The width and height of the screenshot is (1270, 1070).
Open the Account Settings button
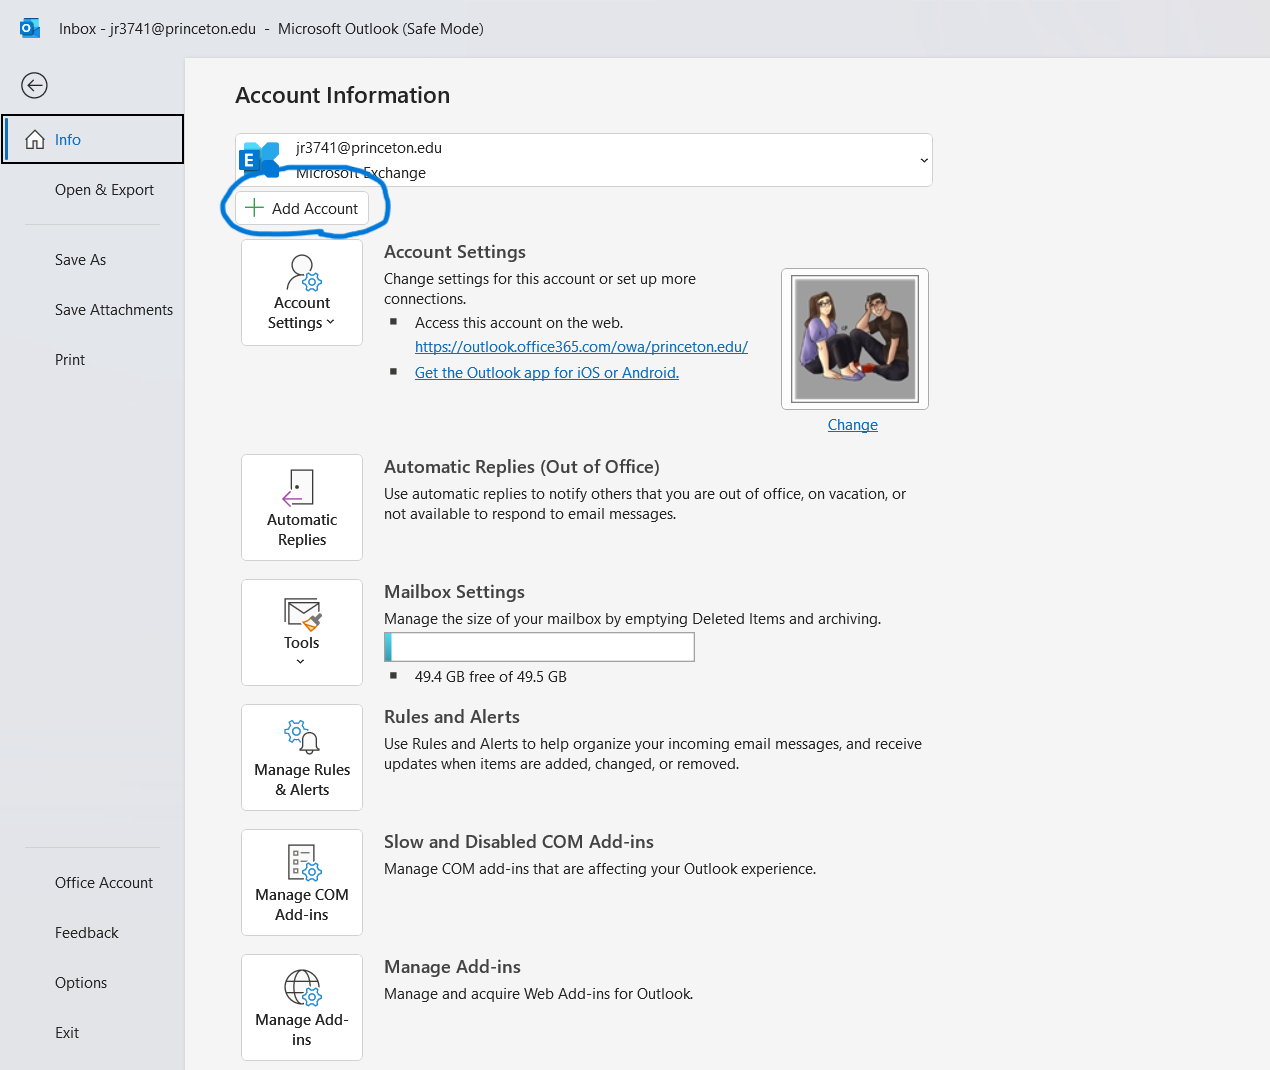302,293
